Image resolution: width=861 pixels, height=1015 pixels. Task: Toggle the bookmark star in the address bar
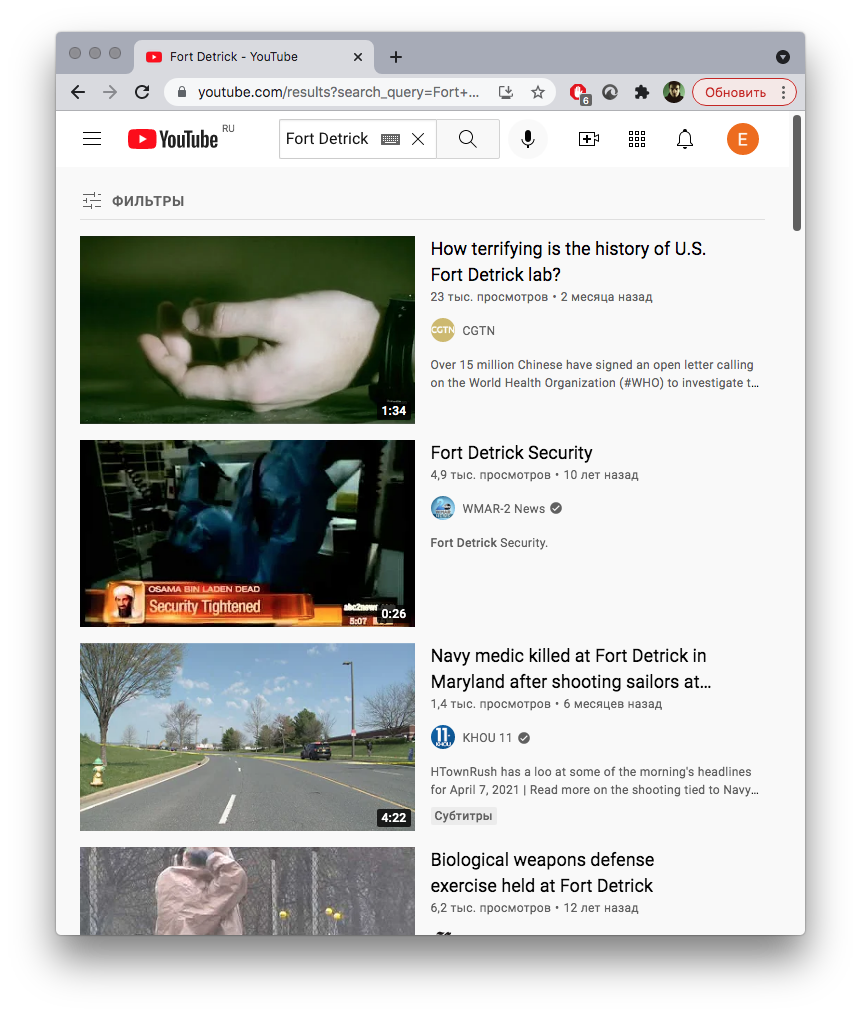[x=538, y=91]
